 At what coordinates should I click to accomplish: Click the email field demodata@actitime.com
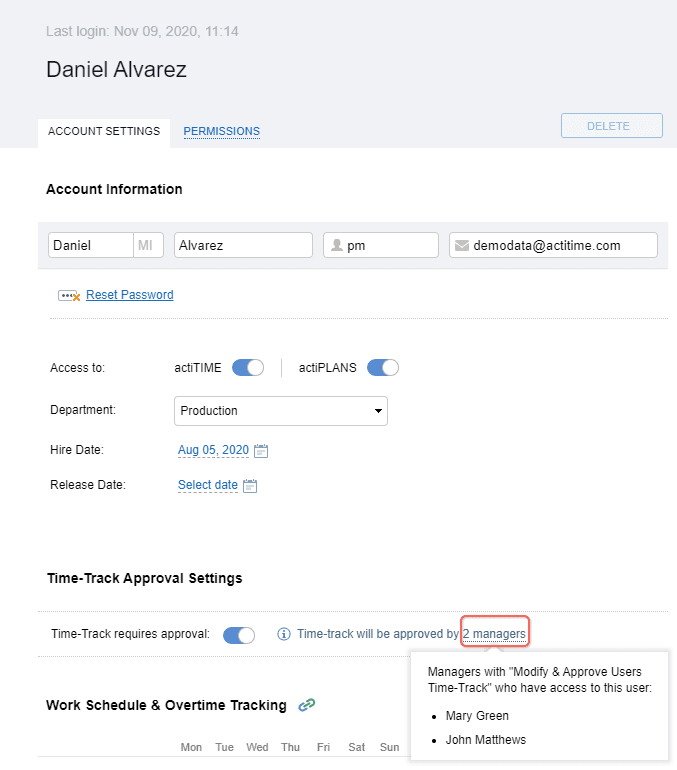tap(553, 245)
